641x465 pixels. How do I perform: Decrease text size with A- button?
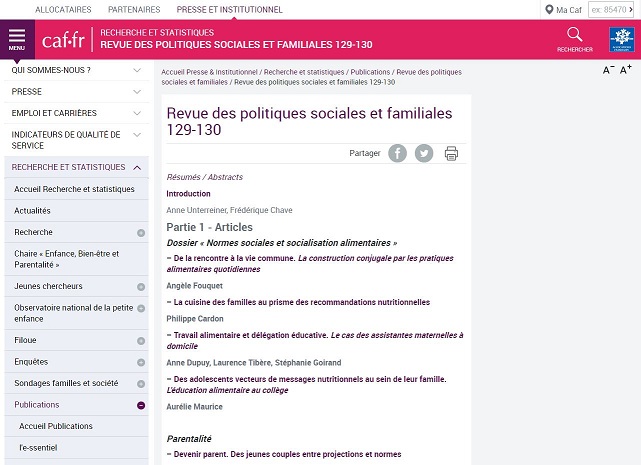point(608,70)
